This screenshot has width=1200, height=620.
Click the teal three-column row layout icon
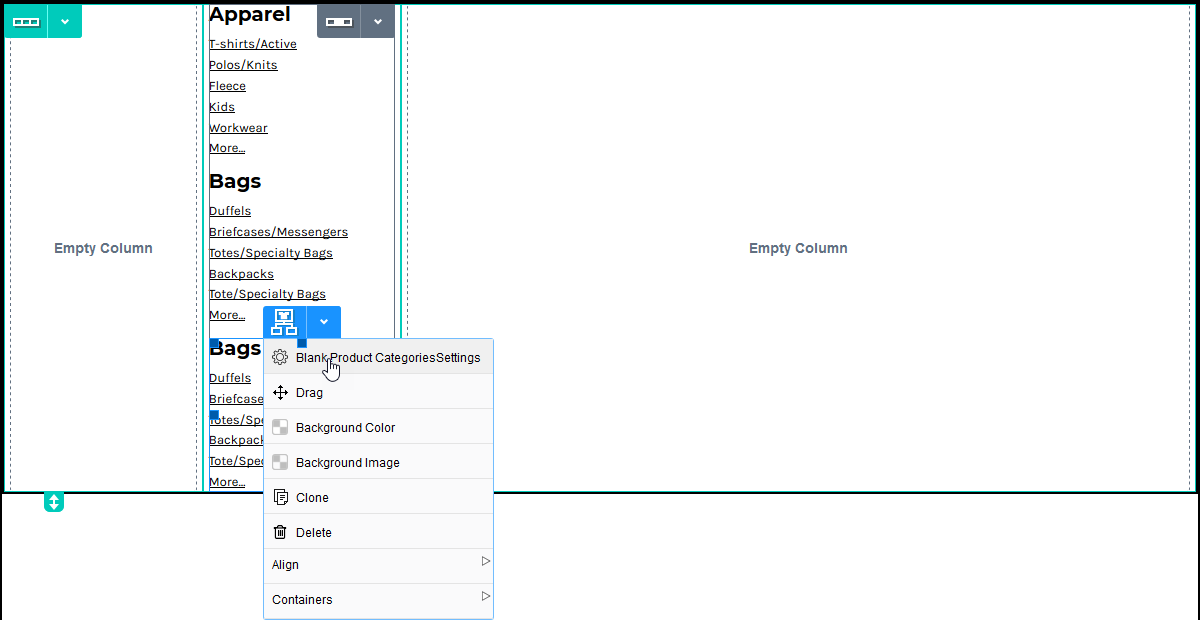(x=26, y=21)
